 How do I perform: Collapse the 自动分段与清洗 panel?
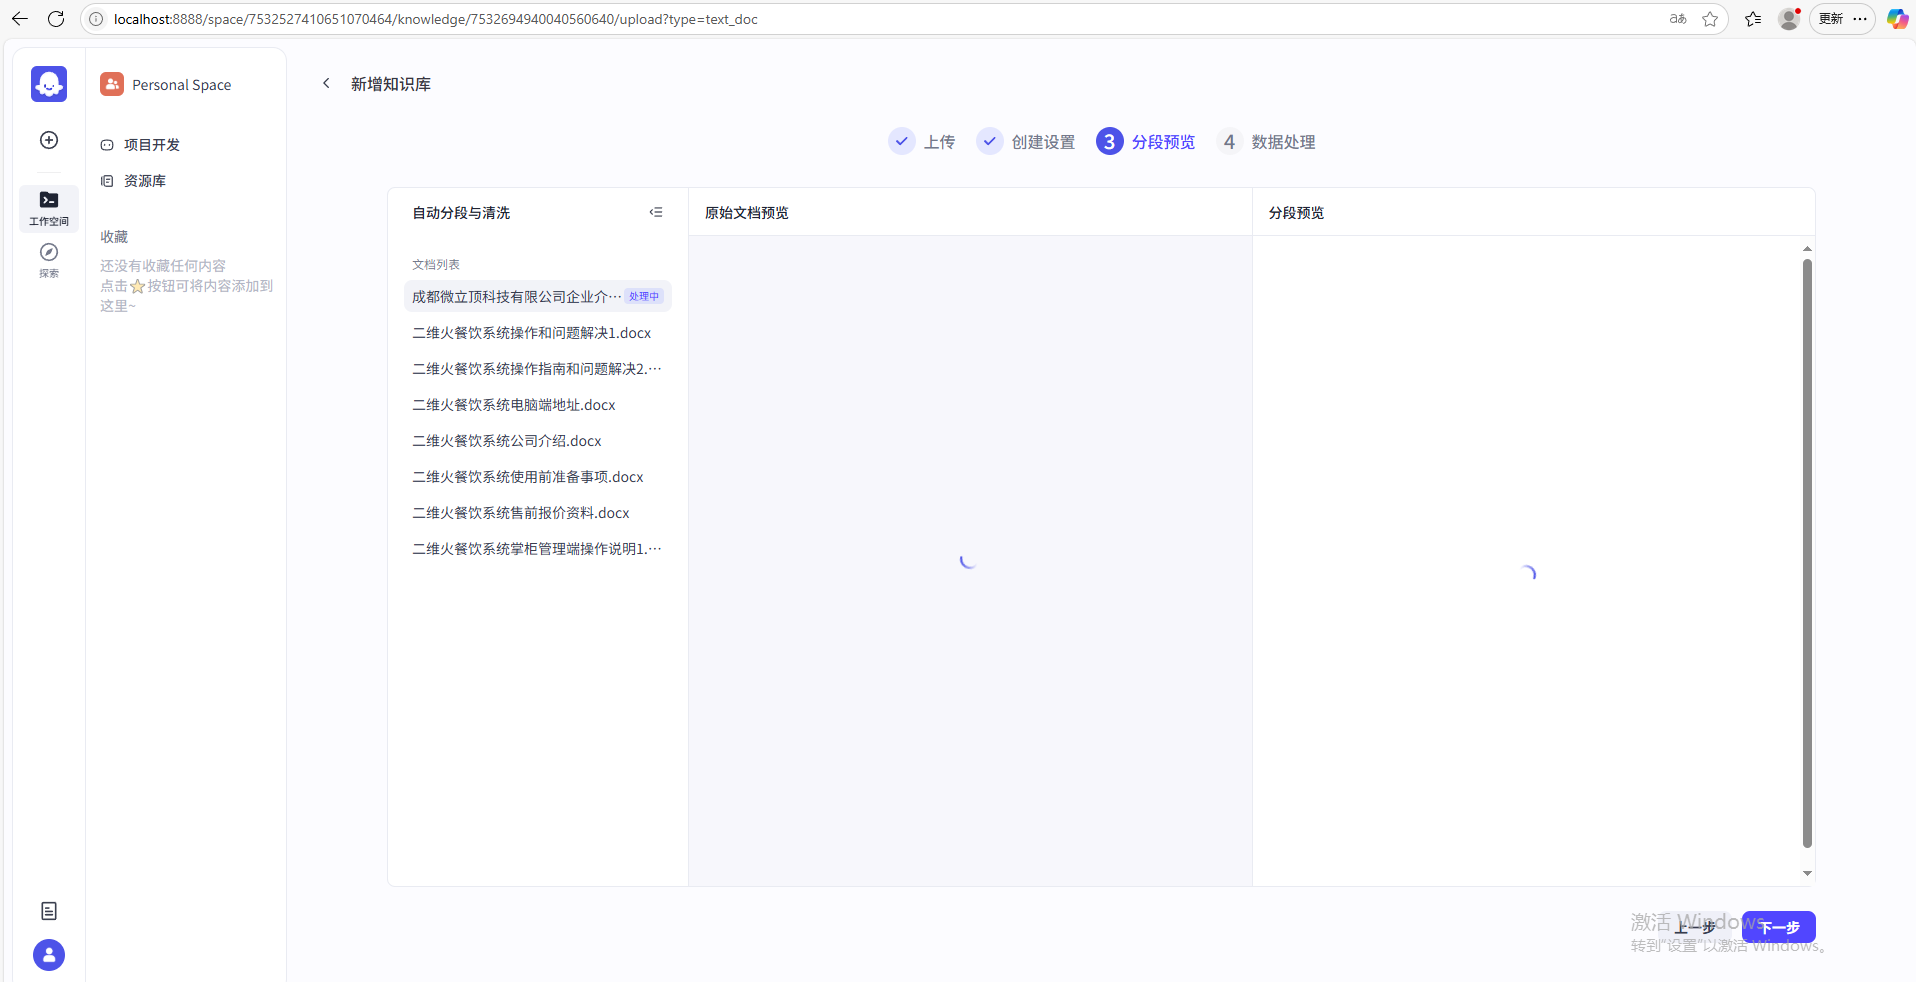point(656,212)
